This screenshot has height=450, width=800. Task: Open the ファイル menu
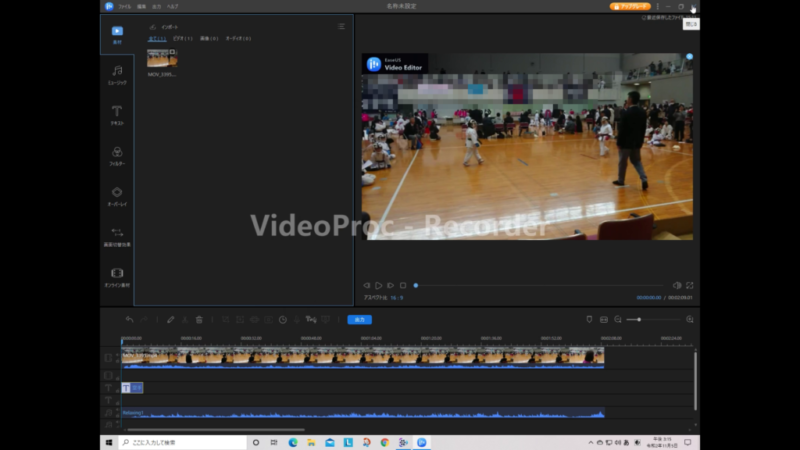pos(124,7)
